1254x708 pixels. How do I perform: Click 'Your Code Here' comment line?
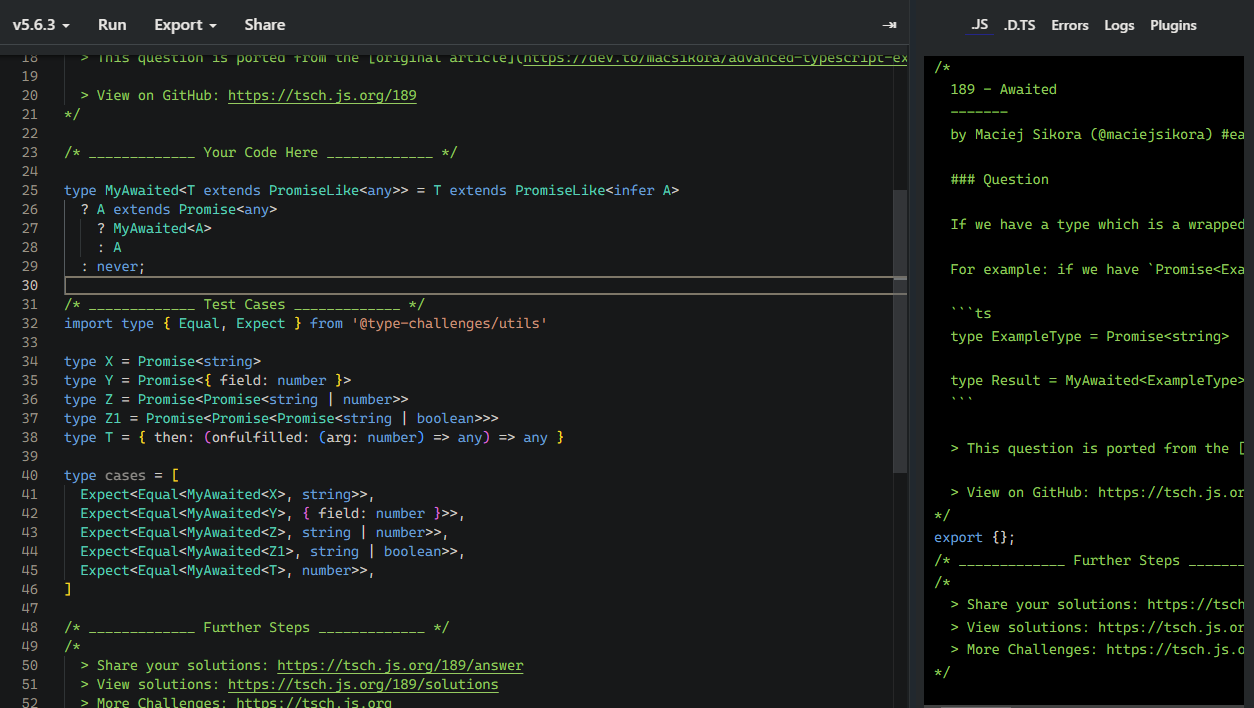[260, 153]
